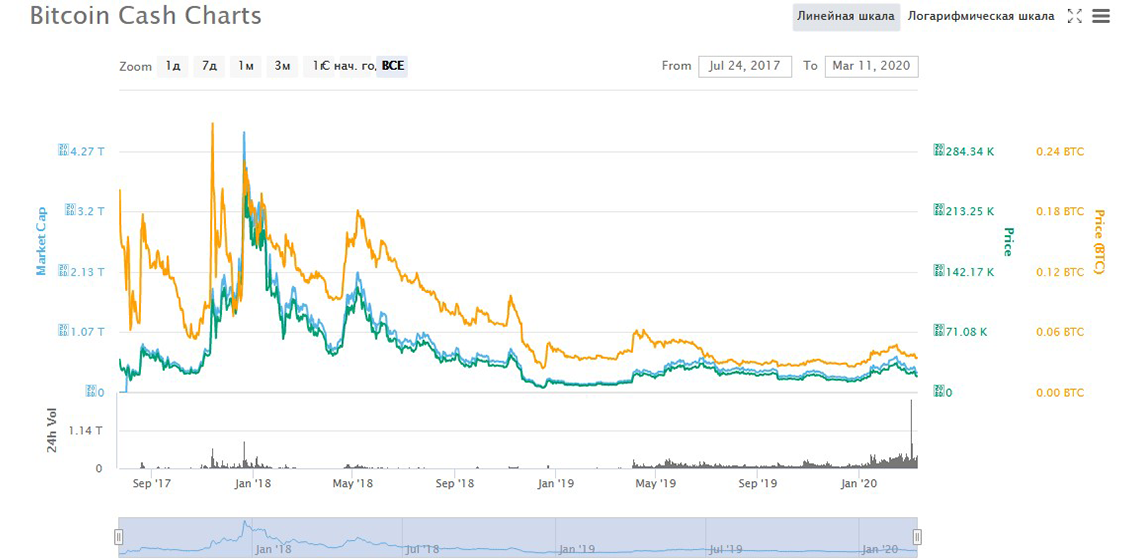Open the To date field Mar 11, 2020
The image size is (1140, 560).
[871, 66]
